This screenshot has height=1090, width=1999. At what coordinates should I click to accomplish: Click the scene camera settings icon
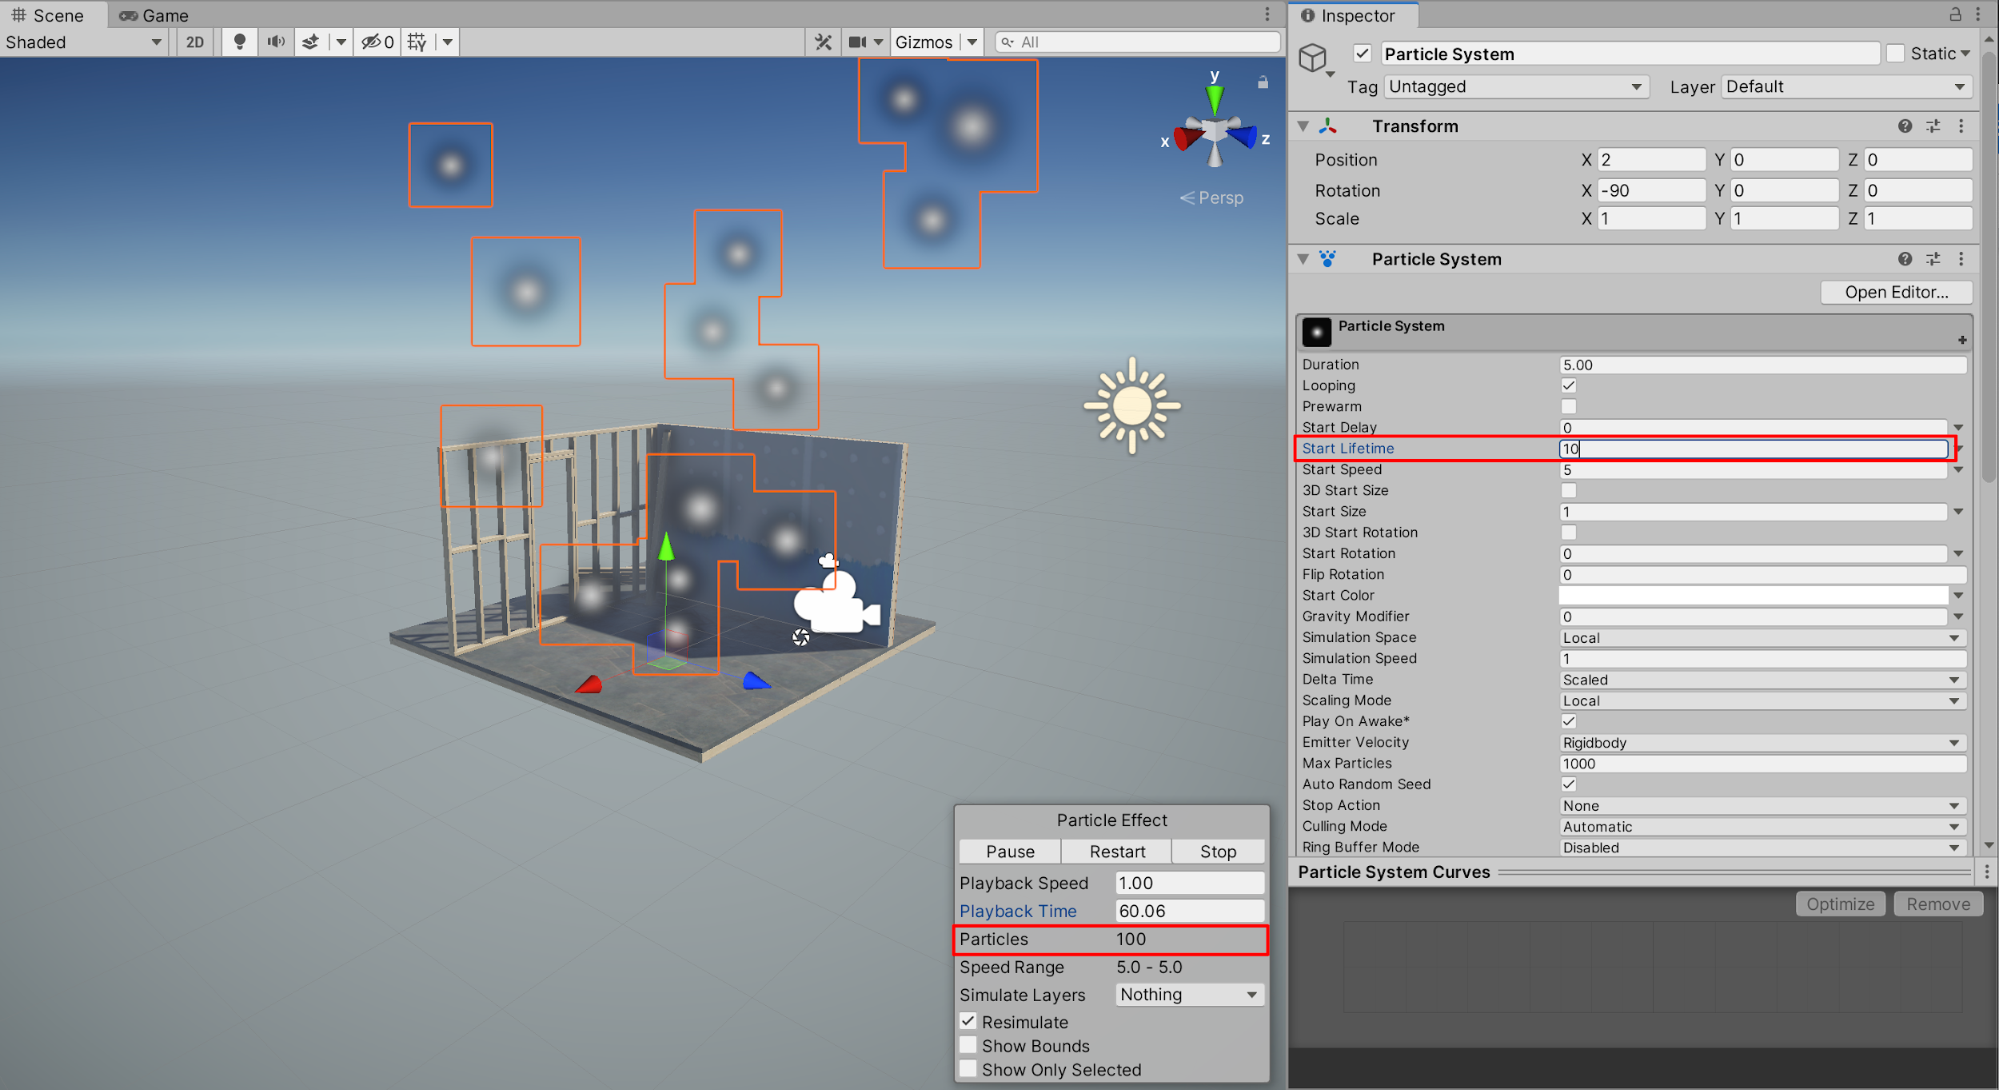tap(857, 42)
